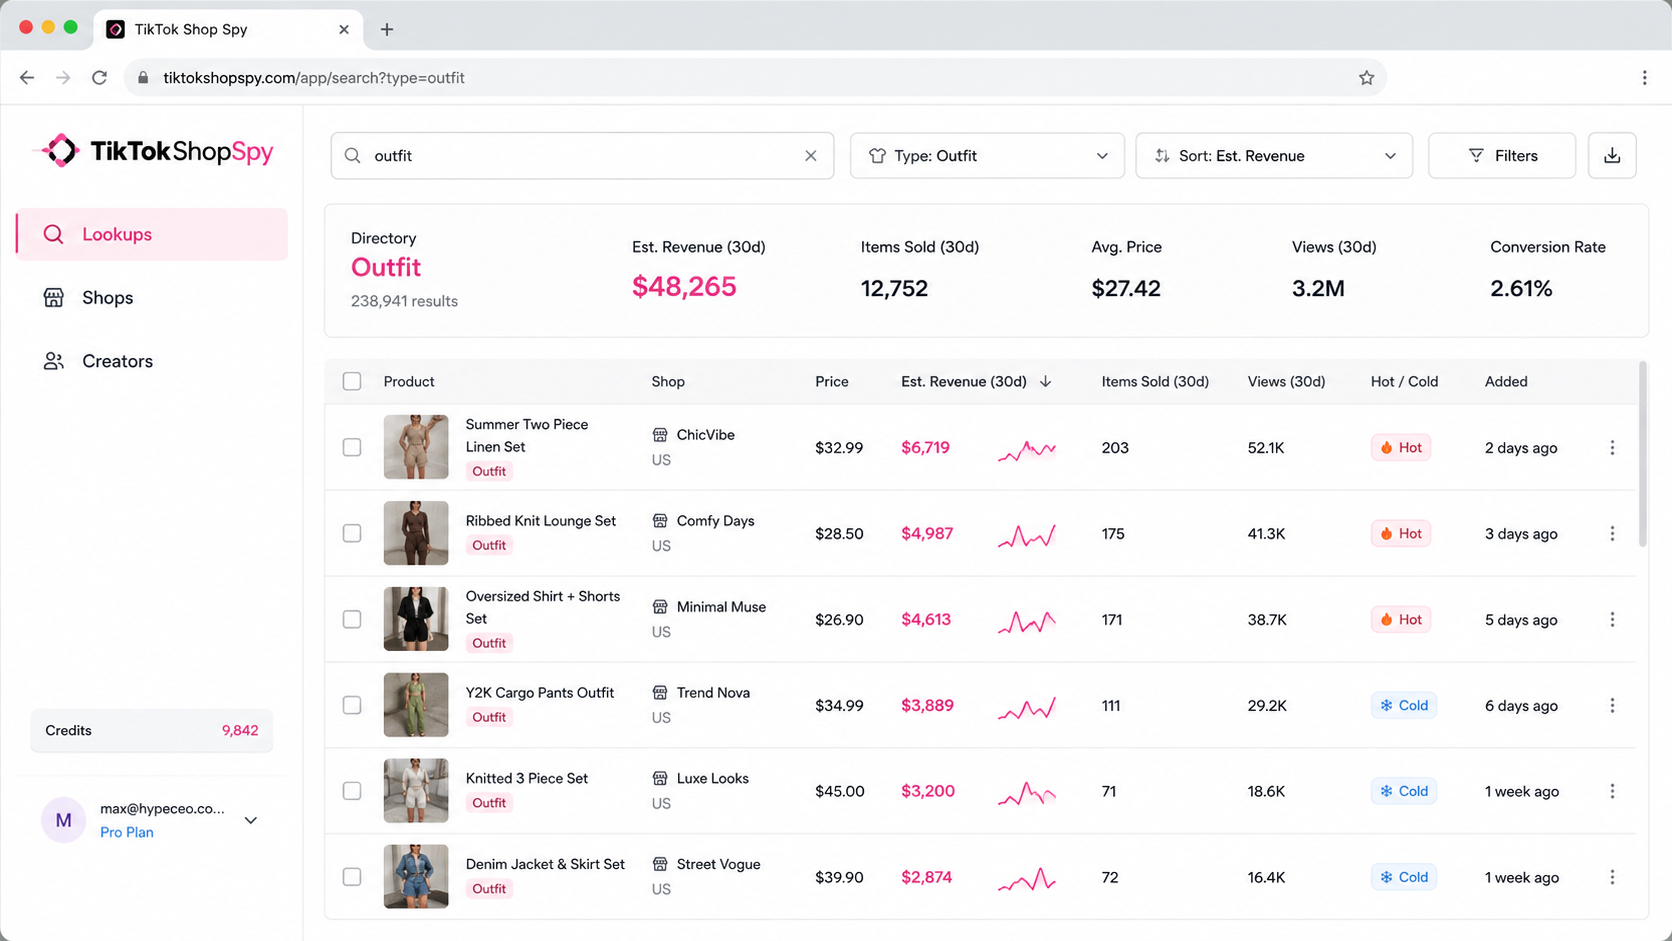Click the Knitted 3 Piece Set product name
Screen dimensions: 1672x941
(x=527, y=778)
